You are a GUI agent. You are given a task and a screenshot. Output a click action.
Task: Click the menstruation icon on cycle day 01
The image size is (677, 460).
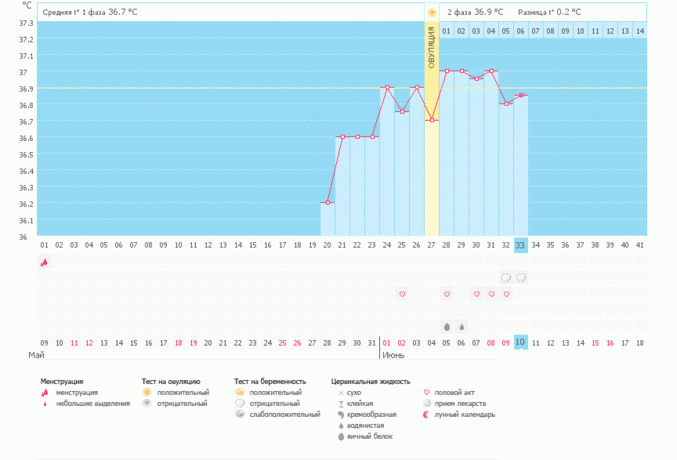[43, 262]
